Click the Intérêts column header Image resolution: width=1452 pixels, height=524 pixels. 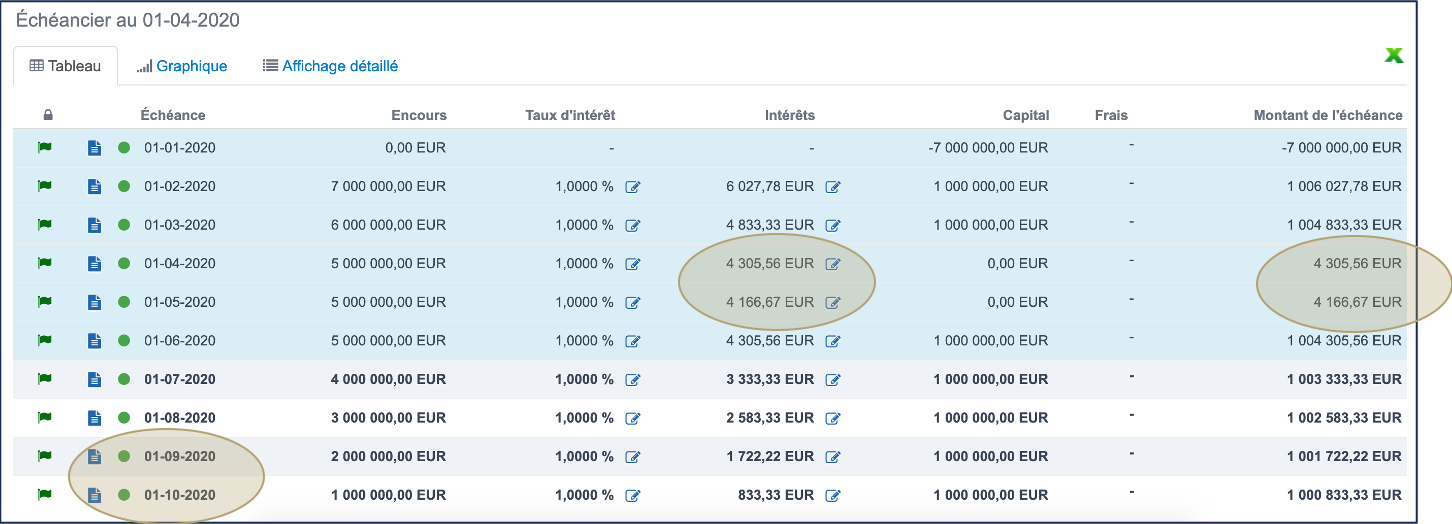[789, 115]
